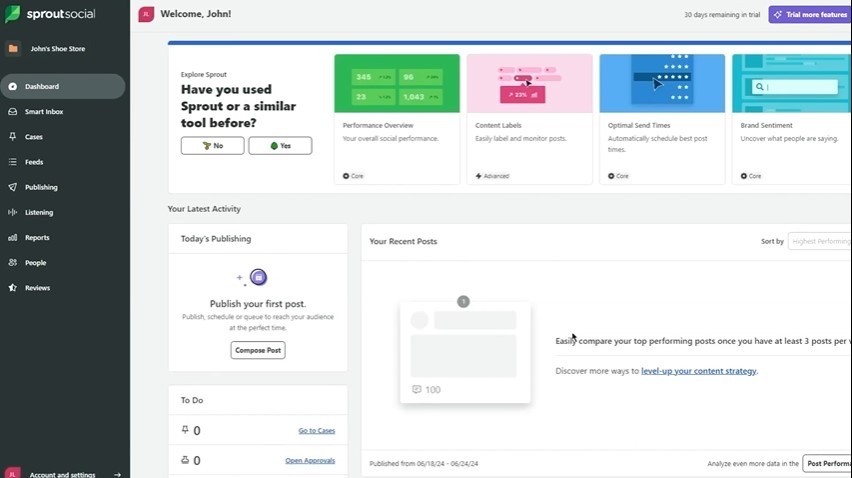Open the Cases sidebar label
Image resolution: width=852 pixels, height=478 pixels.
34,137
